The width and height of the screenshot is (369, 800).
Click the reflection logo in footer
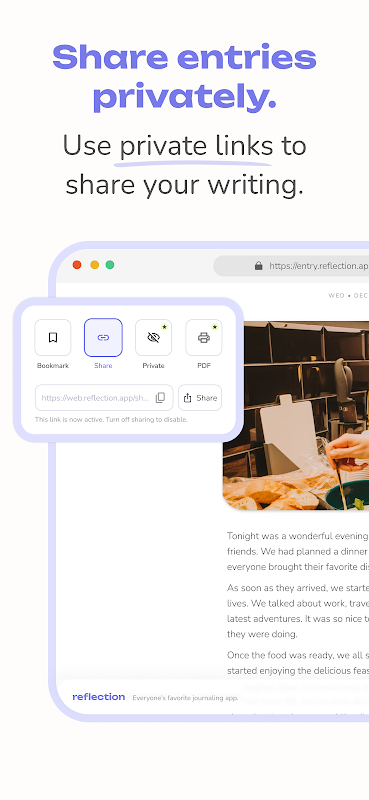[x=99, y=696]
